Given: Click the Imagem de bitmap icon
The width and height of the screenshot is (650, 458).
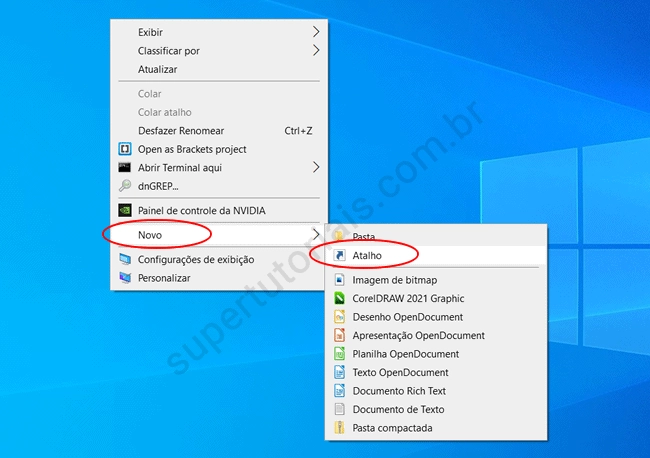Looking at the screenshot, I should (340, 280).
